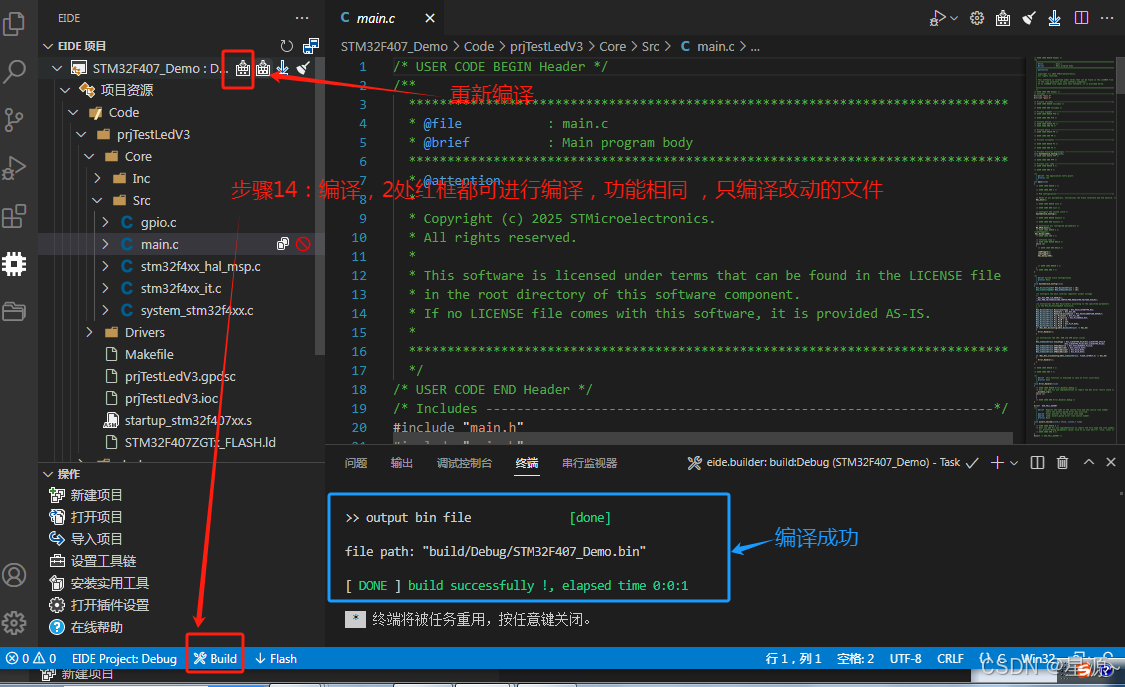This screenshot has height=687, width=1125.
Task: Open the Explorer view in activity bar
Action: (x=14, y=24)
